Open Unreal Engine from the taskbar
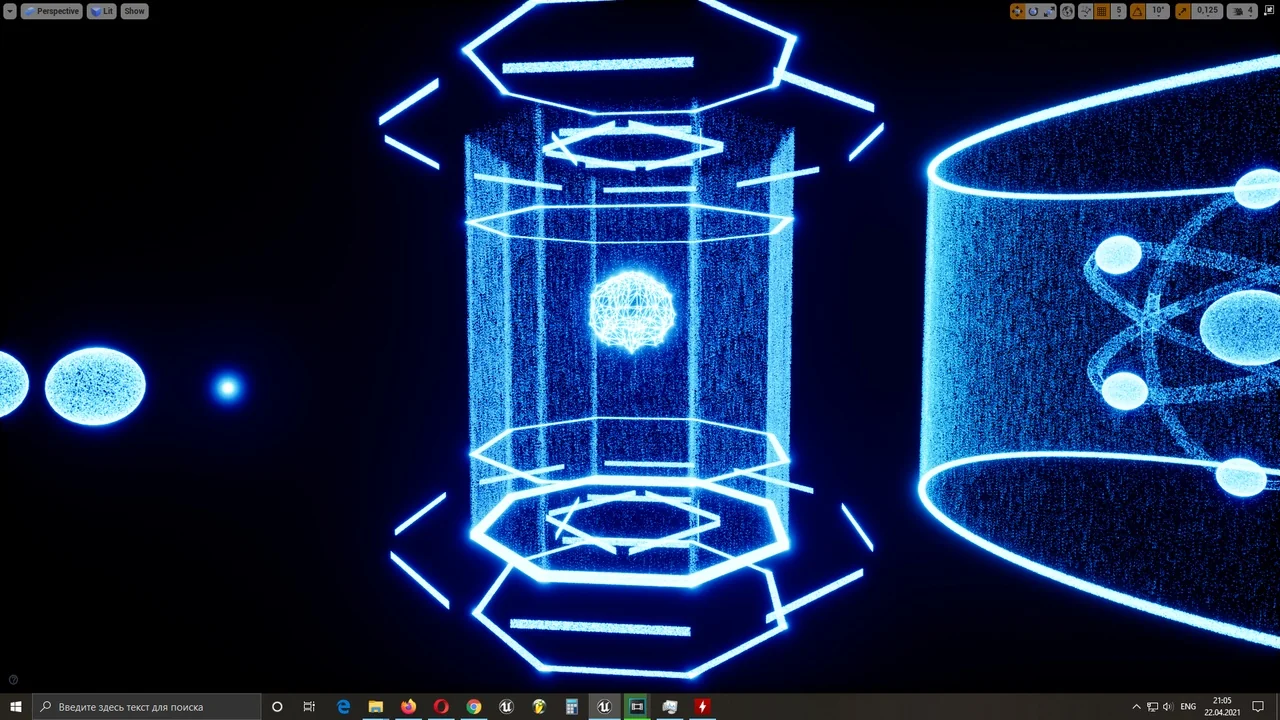The image size is (1280, 720). pyautogui.click(x=604, y=707)
